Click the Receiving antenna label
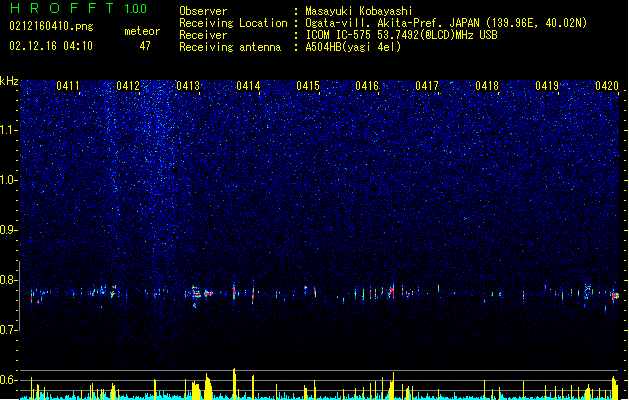Screen dimensions: 629x400 coord(230,47)
